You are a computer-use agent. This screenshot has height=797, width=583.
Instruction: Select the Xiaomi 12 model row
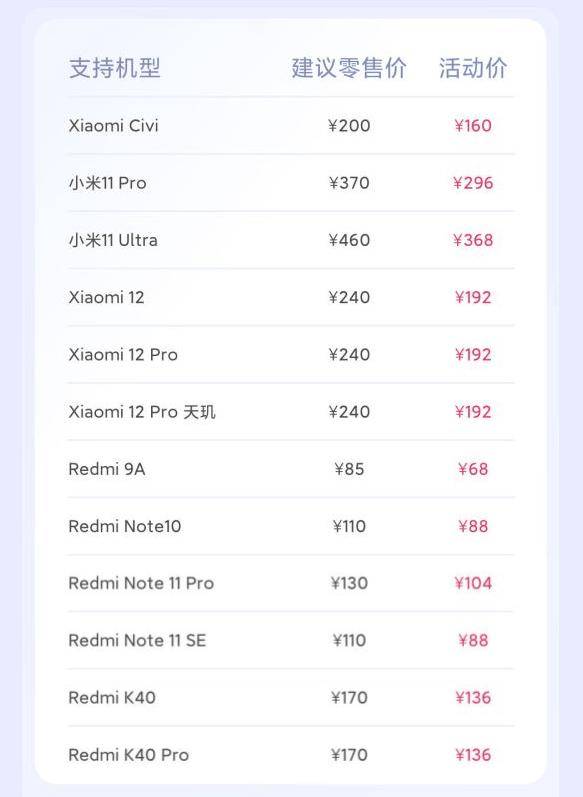291,297
